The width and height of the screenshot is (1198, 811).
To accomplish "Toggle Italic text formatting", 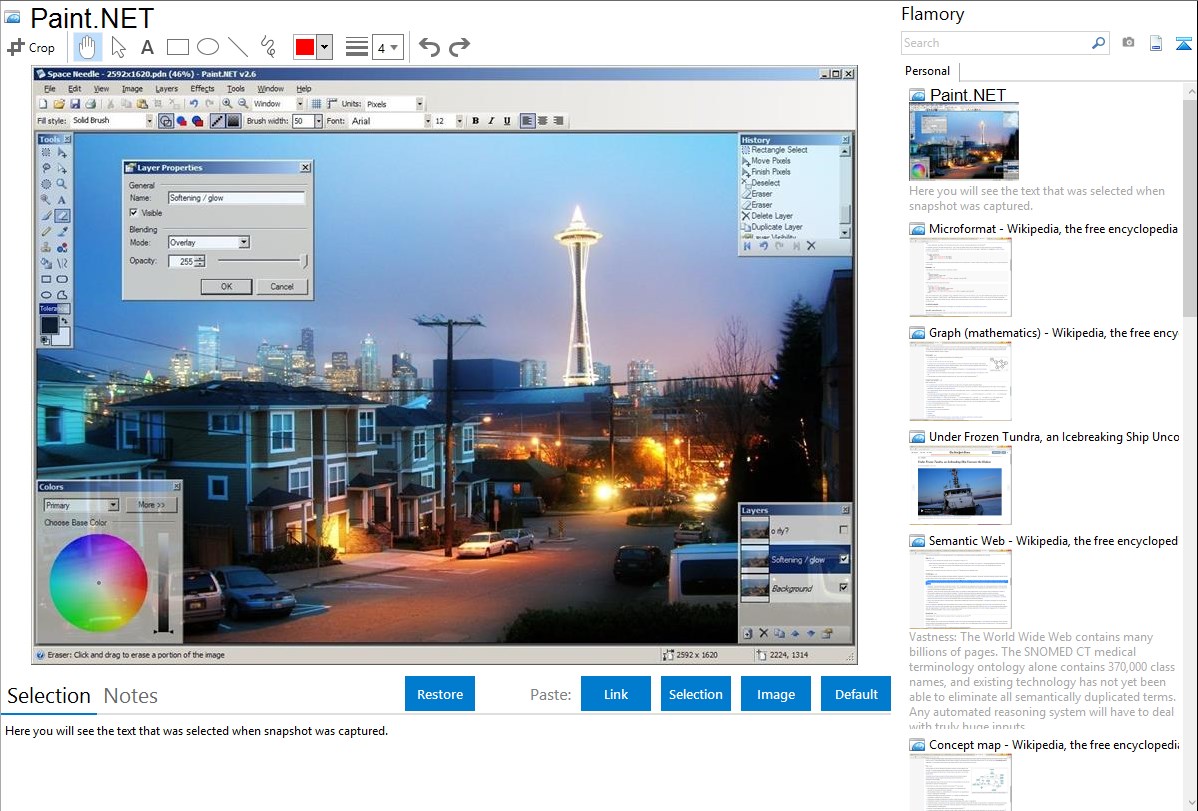I will (491, 121).
